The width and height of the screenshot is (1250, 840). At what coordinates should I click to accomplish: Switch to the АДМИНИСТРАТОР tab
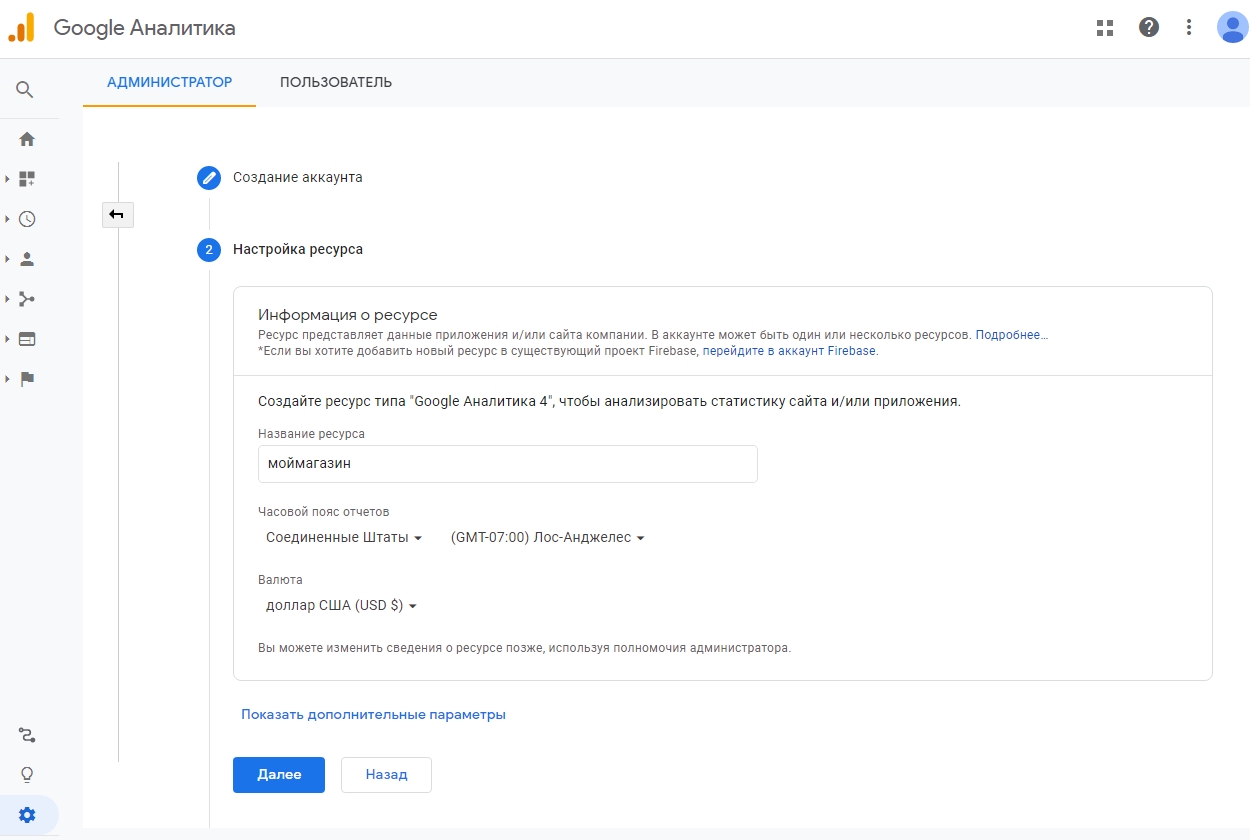point(169,82)
